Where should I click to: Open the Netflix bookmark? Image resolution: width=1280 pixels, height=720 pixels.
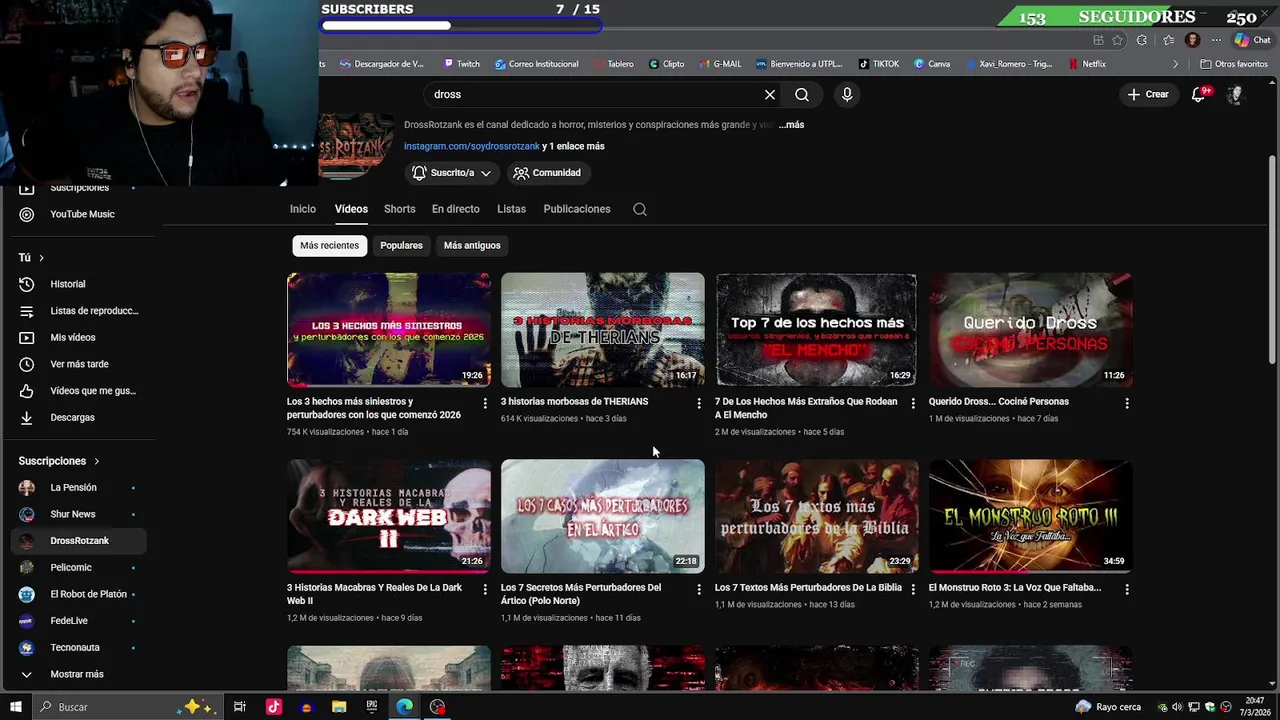(x=1087, y=64)
